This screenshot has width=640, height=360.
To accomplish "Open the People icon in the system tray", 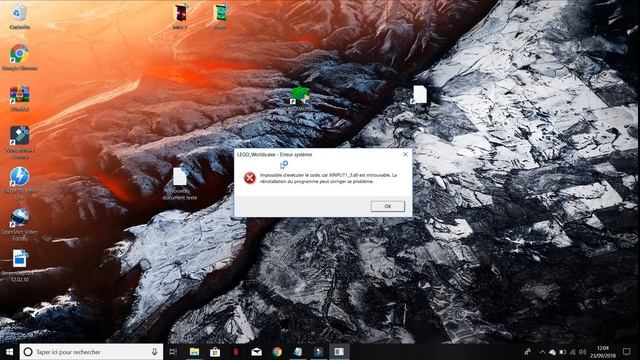I will (527, 351).
